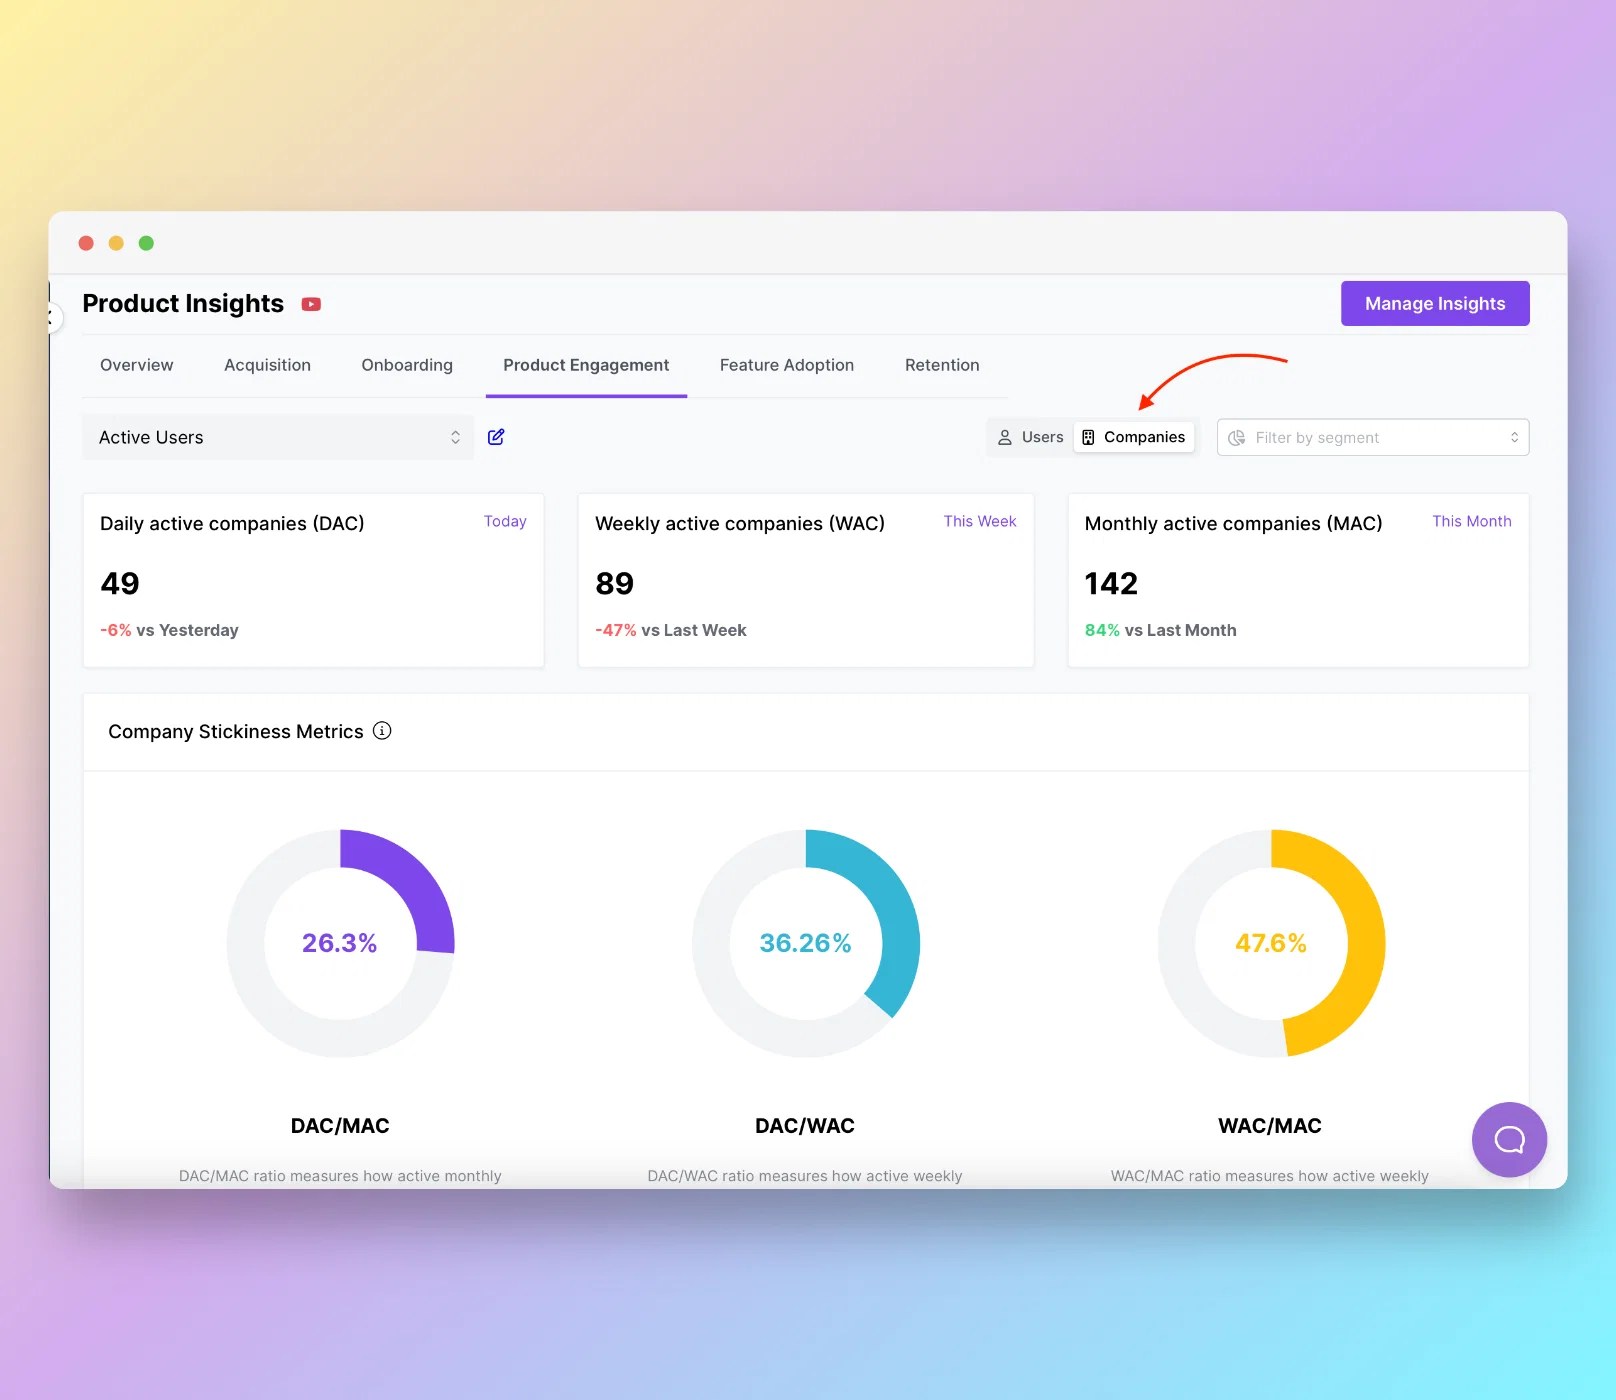Go to the Retention tab
This screenshot has height=1400, width=1616.
point(942,365)
